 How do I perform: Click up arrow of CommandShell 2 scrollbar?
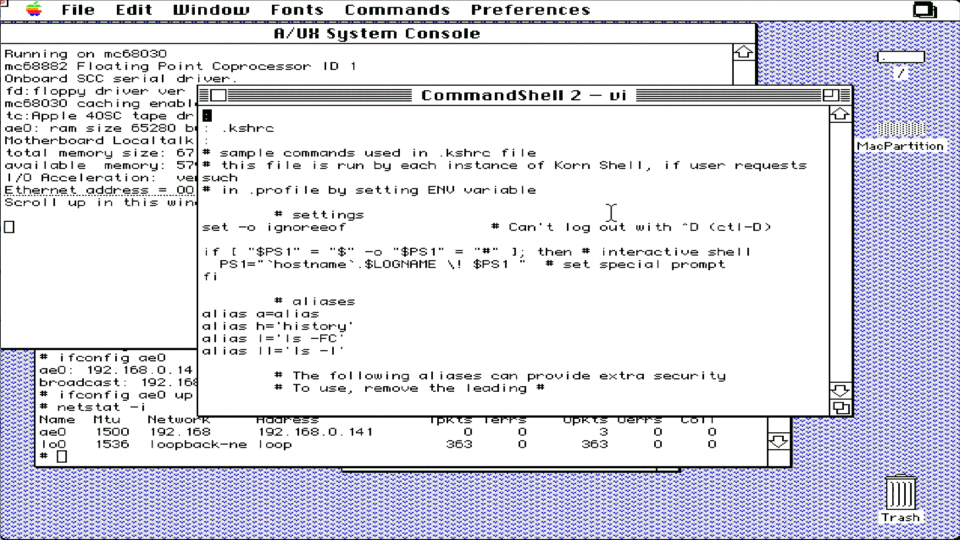point(840,114)
